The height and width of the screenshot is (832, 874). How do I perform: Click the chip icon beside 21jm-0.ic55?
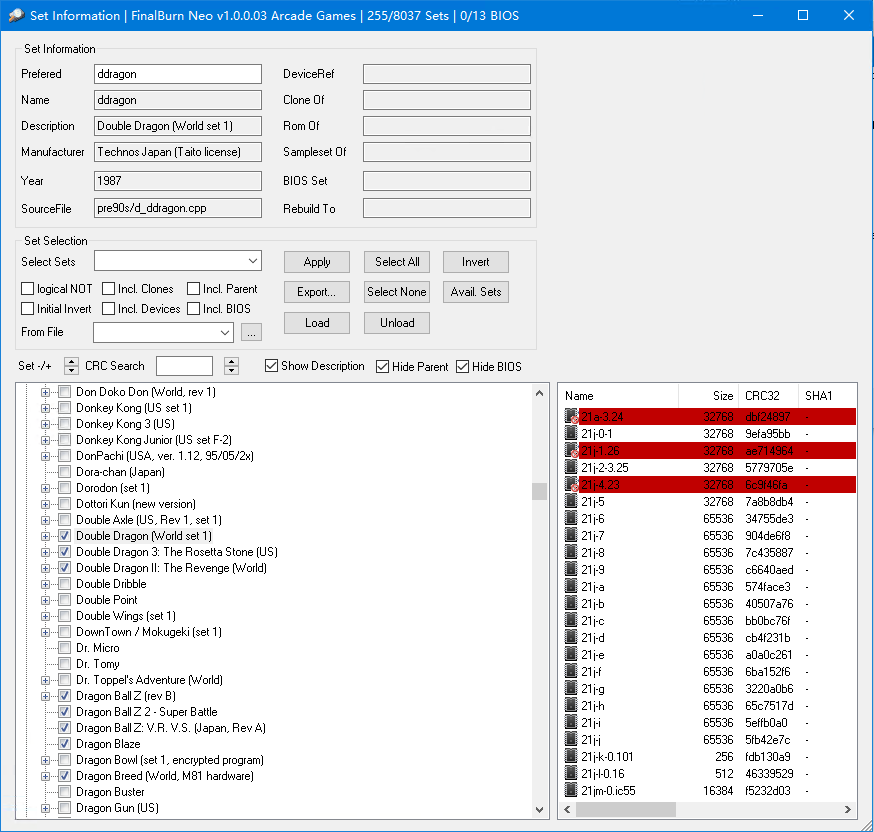tap(571, 790)
